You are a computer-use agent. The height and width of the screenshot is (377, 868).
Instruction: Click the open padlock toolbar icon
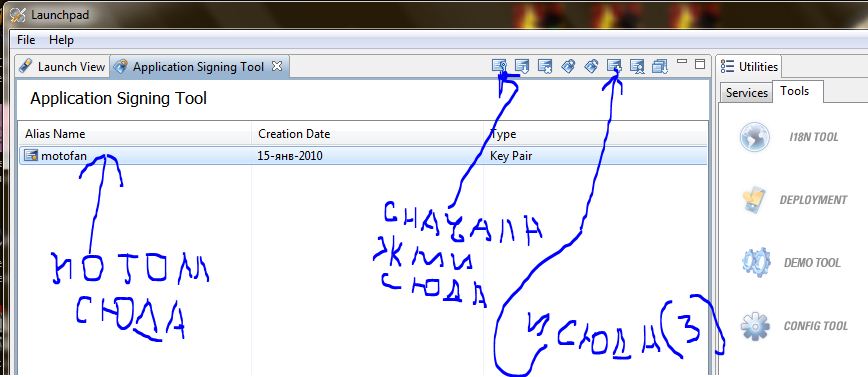pyautogui.click(x=591, y=66)
